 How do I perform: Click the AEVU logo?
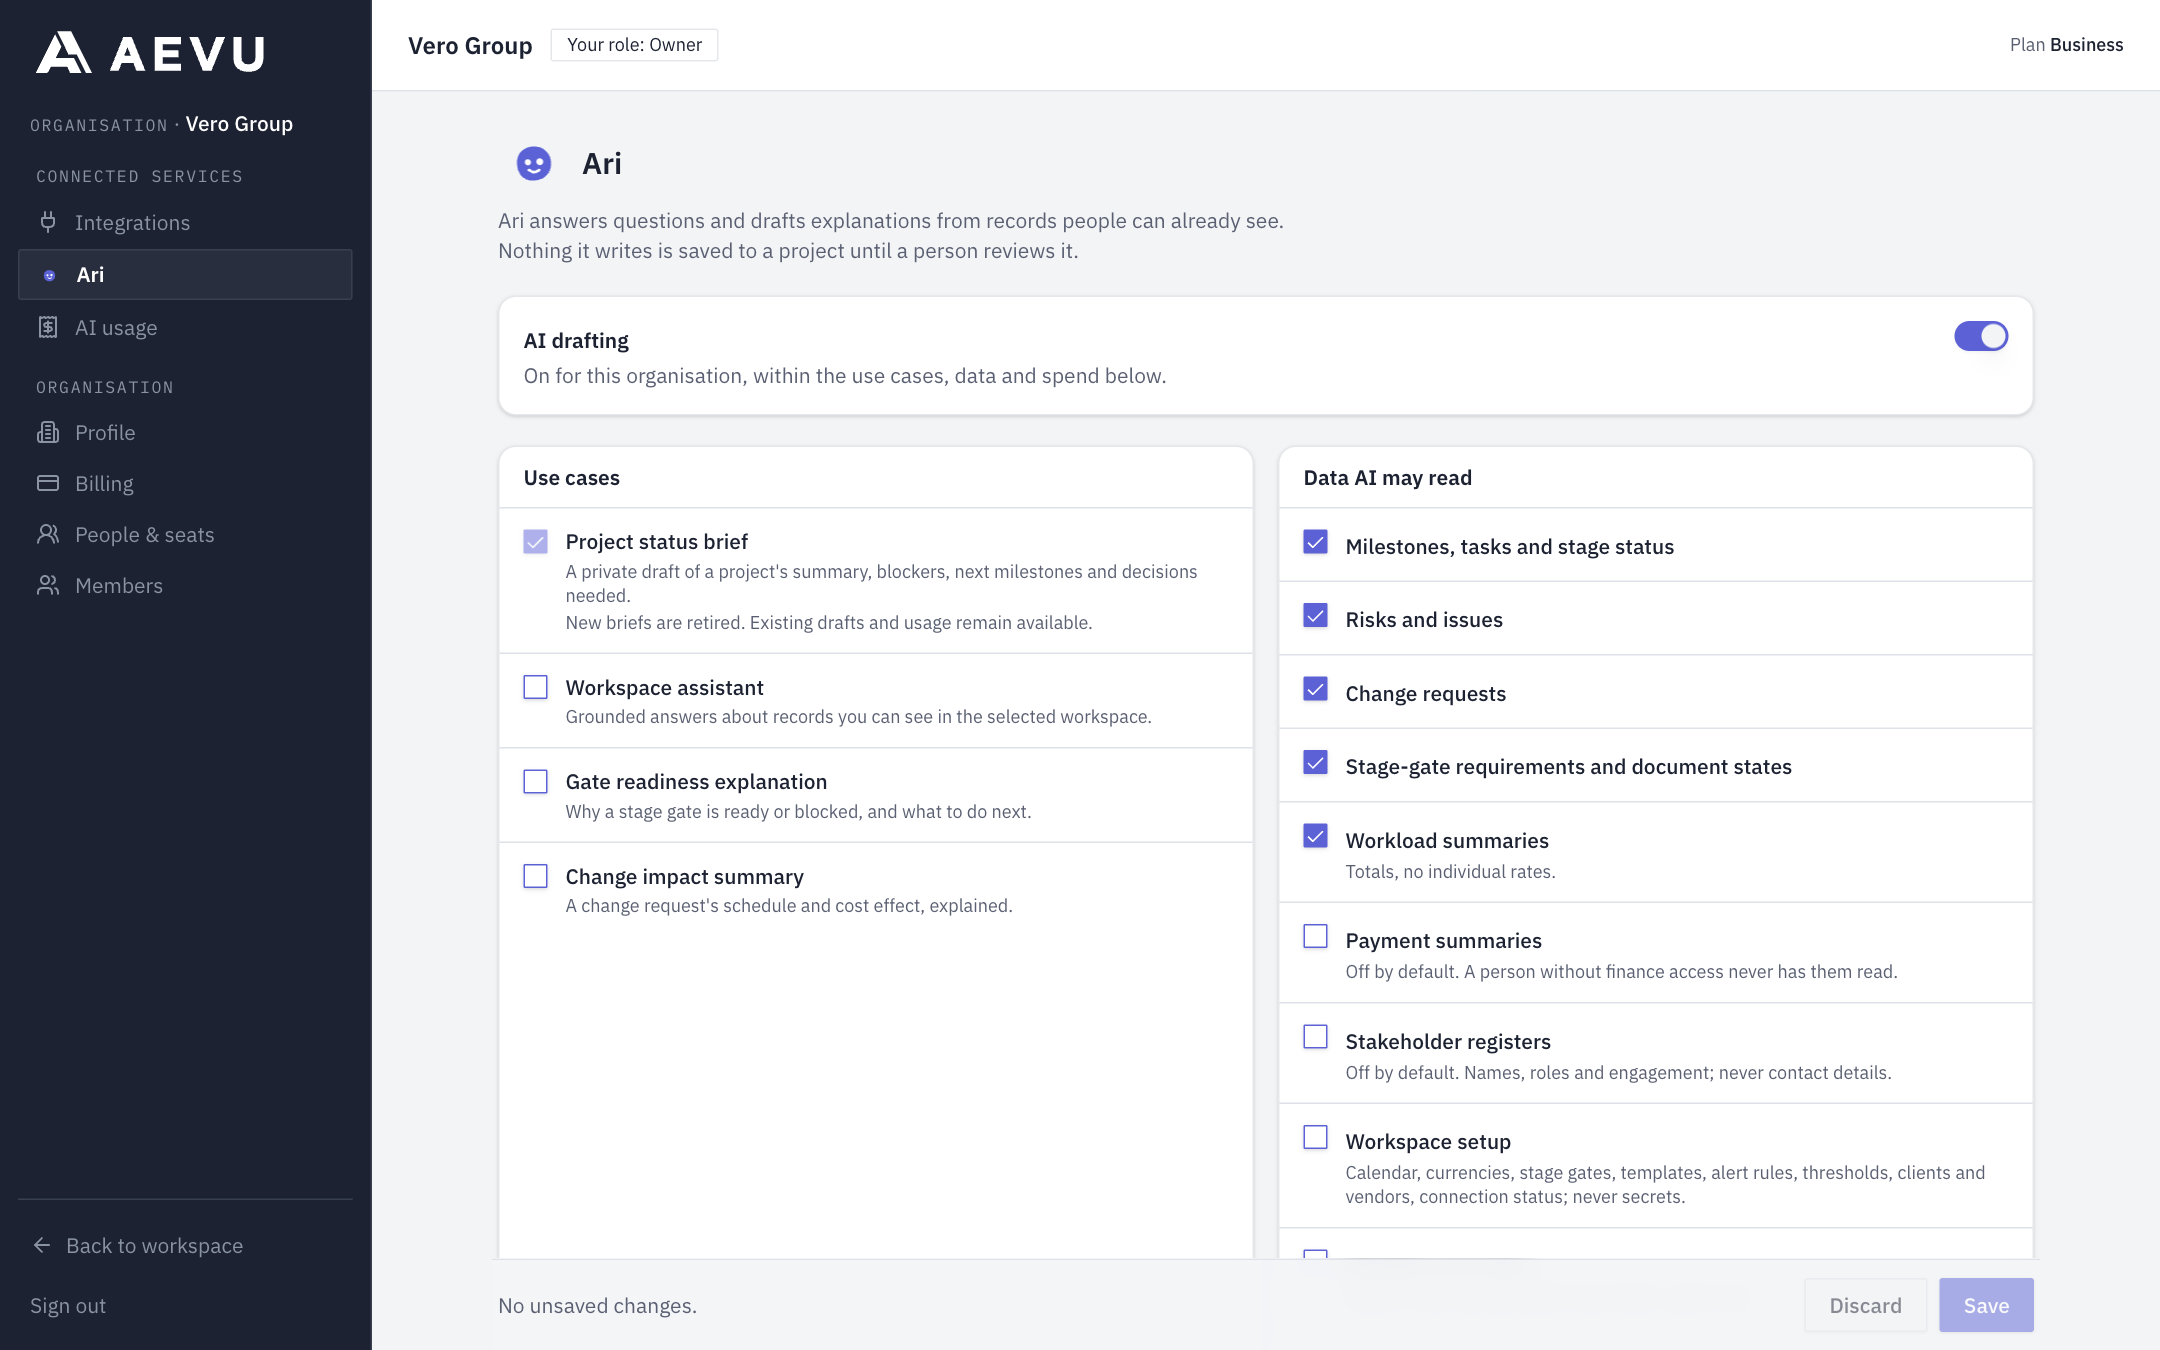point(151,53)
